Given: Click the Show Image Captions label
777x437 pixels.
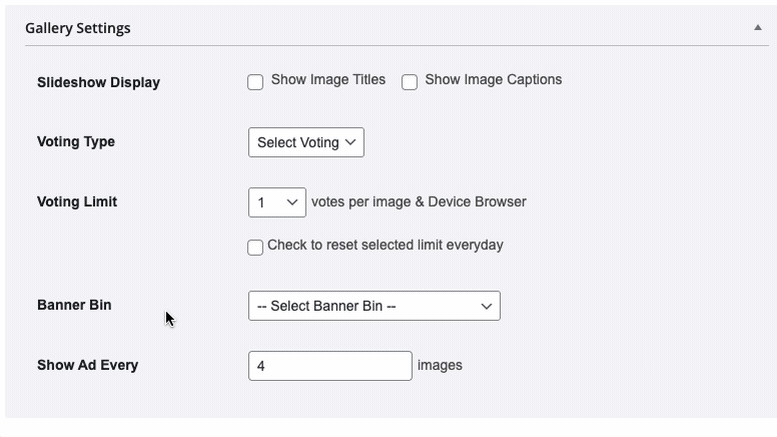Looking at the screenshot, I should 494,80.
